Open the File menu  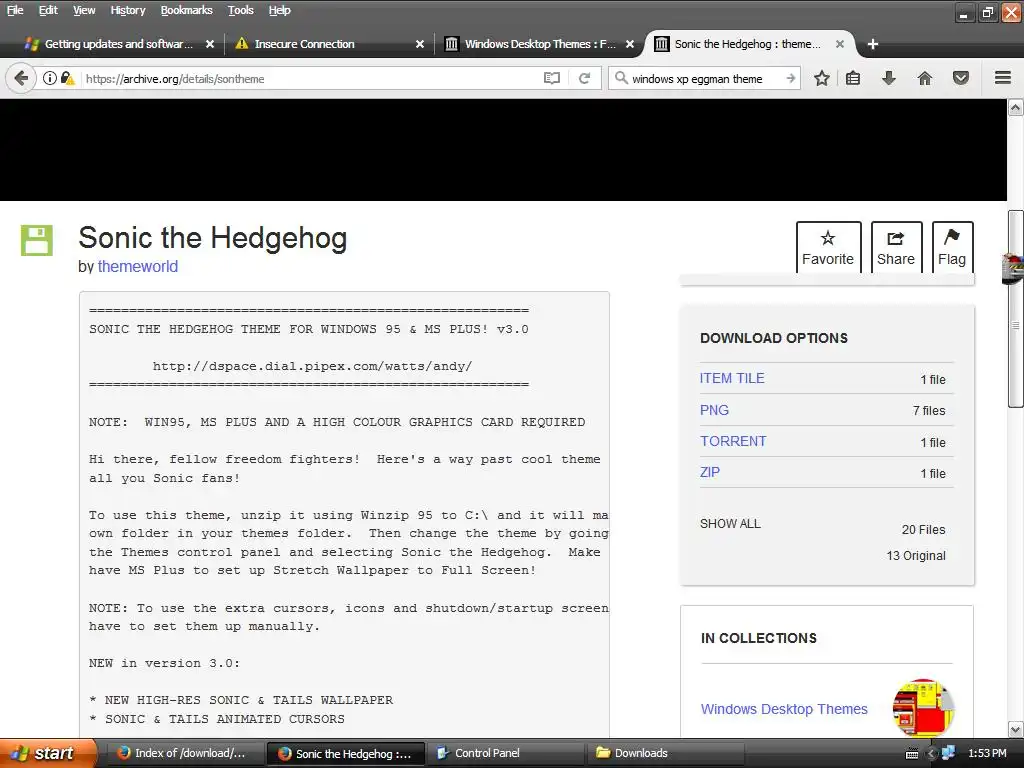(15, 10)
